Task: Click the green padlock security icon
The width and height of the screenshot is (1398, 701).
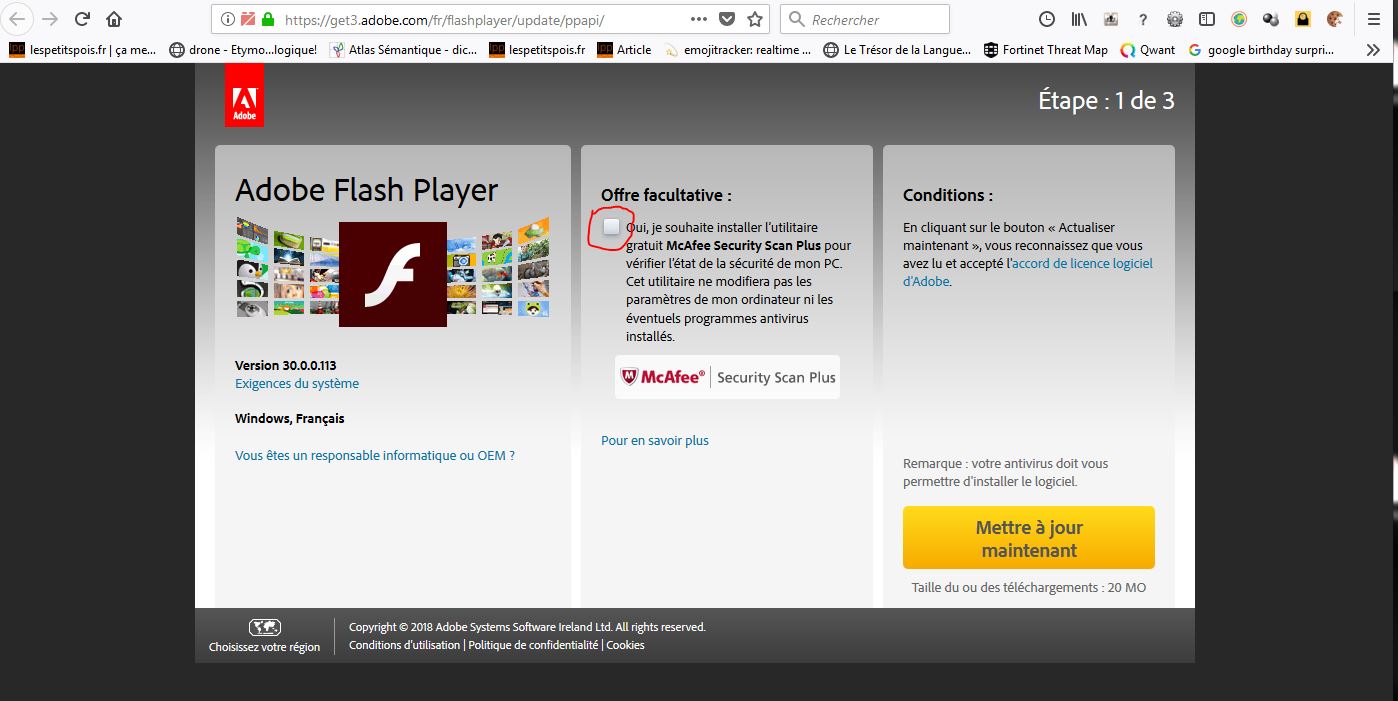Action: click(x=267, y=19)
